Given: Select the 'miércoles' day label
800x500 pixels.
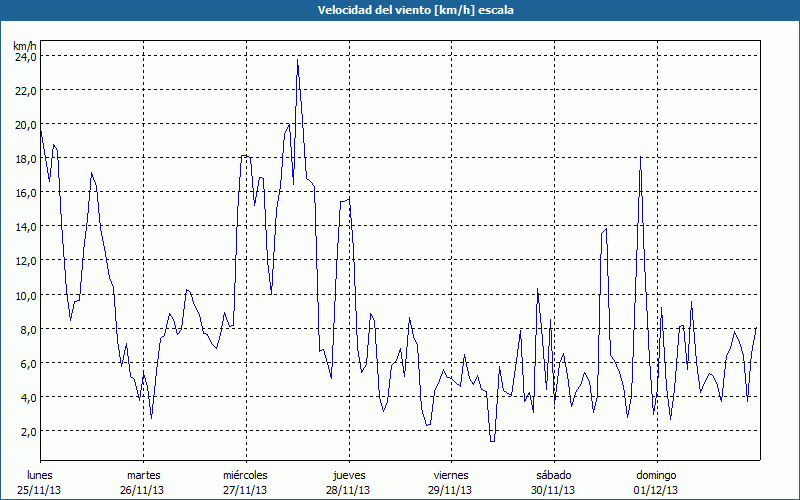Looking at the screenshot, I should click(x=245, y=475).
